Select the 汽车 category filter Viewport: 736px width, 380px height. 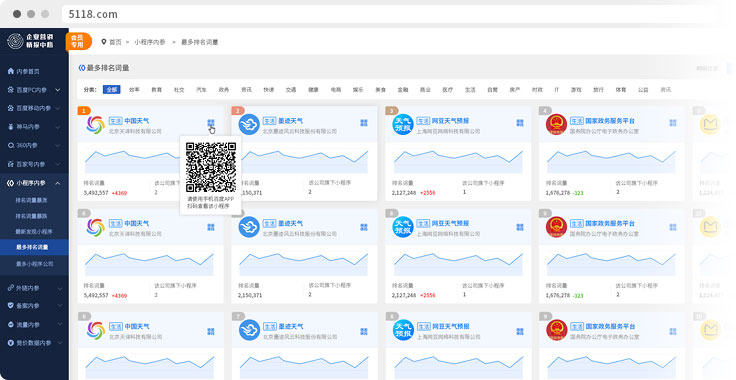201,90
